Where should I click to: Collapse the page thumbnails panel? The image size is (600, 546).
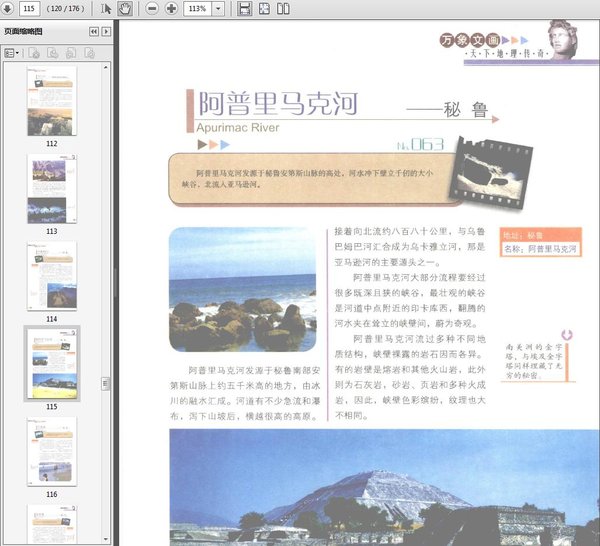(x=94, y=31)
